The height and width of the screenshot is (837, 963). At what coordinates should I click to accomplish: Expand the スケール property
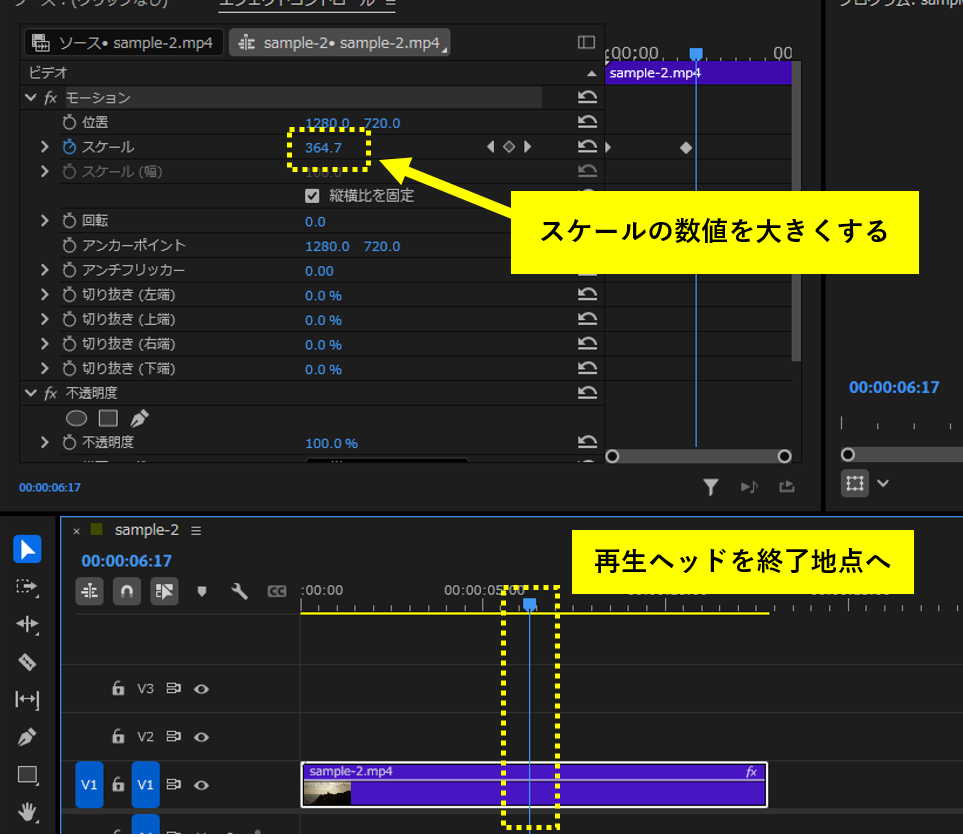[x=44, y=147]
